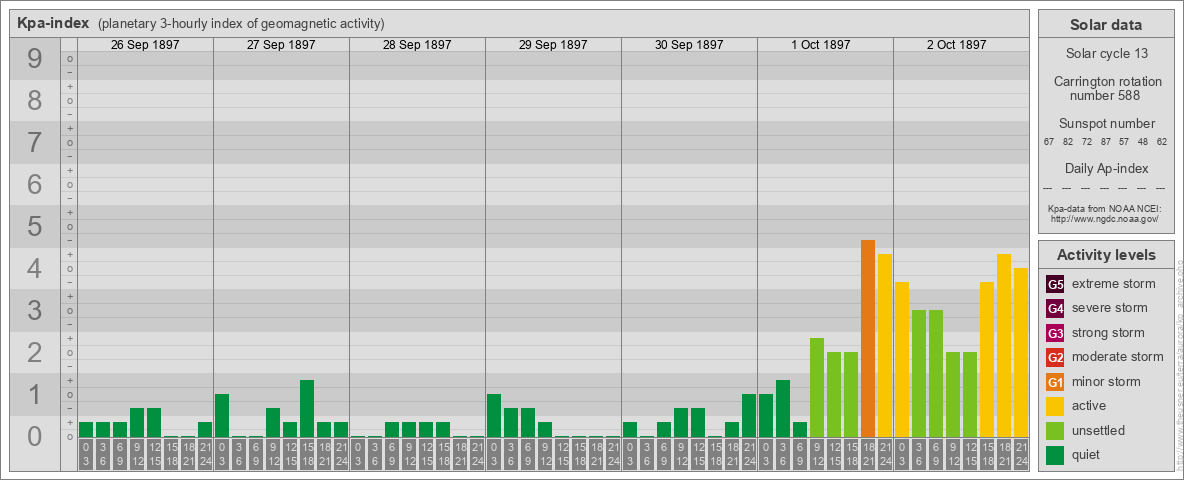Viewport: 1184px width, 480px height.
Task: Click sunspot value 48
Action: click(1143, 142)
